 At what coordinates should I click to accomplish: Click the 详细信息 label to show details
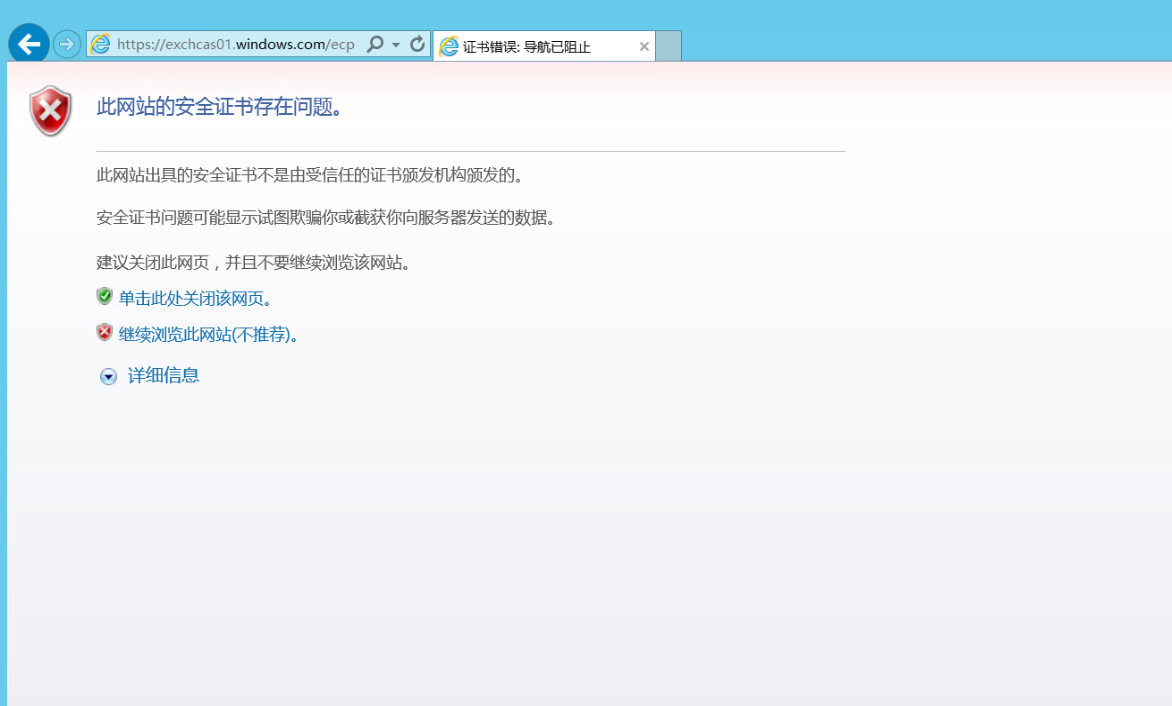pos(164,376)
